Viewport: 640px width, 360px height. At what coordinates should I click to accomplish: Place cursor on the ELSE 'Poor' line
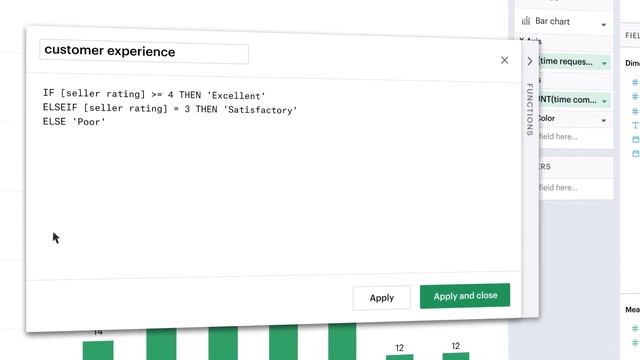pos(74,122)
